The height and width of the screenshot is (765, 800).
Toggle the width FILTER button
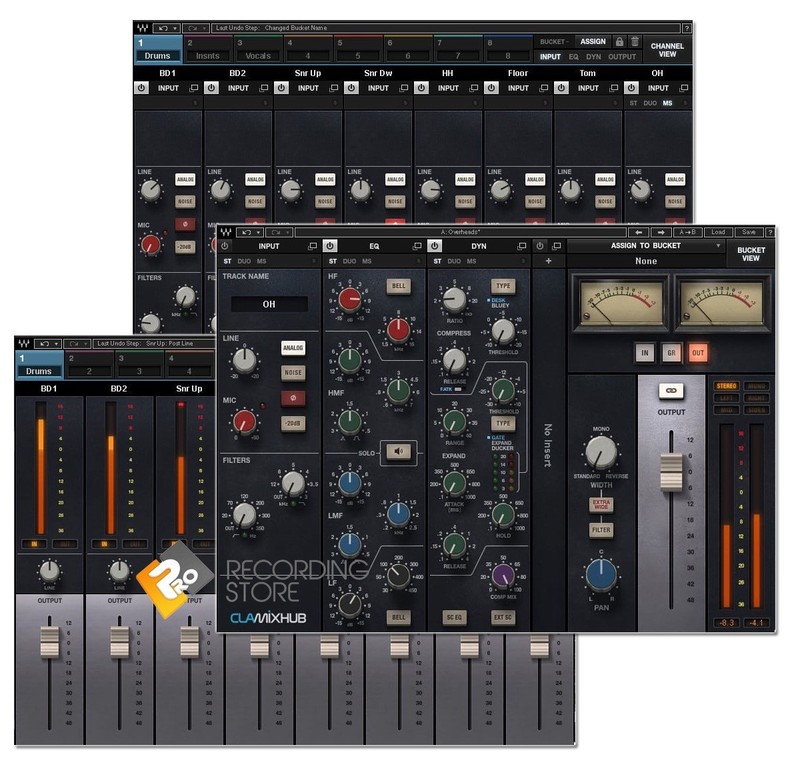[x=601, y=530]
